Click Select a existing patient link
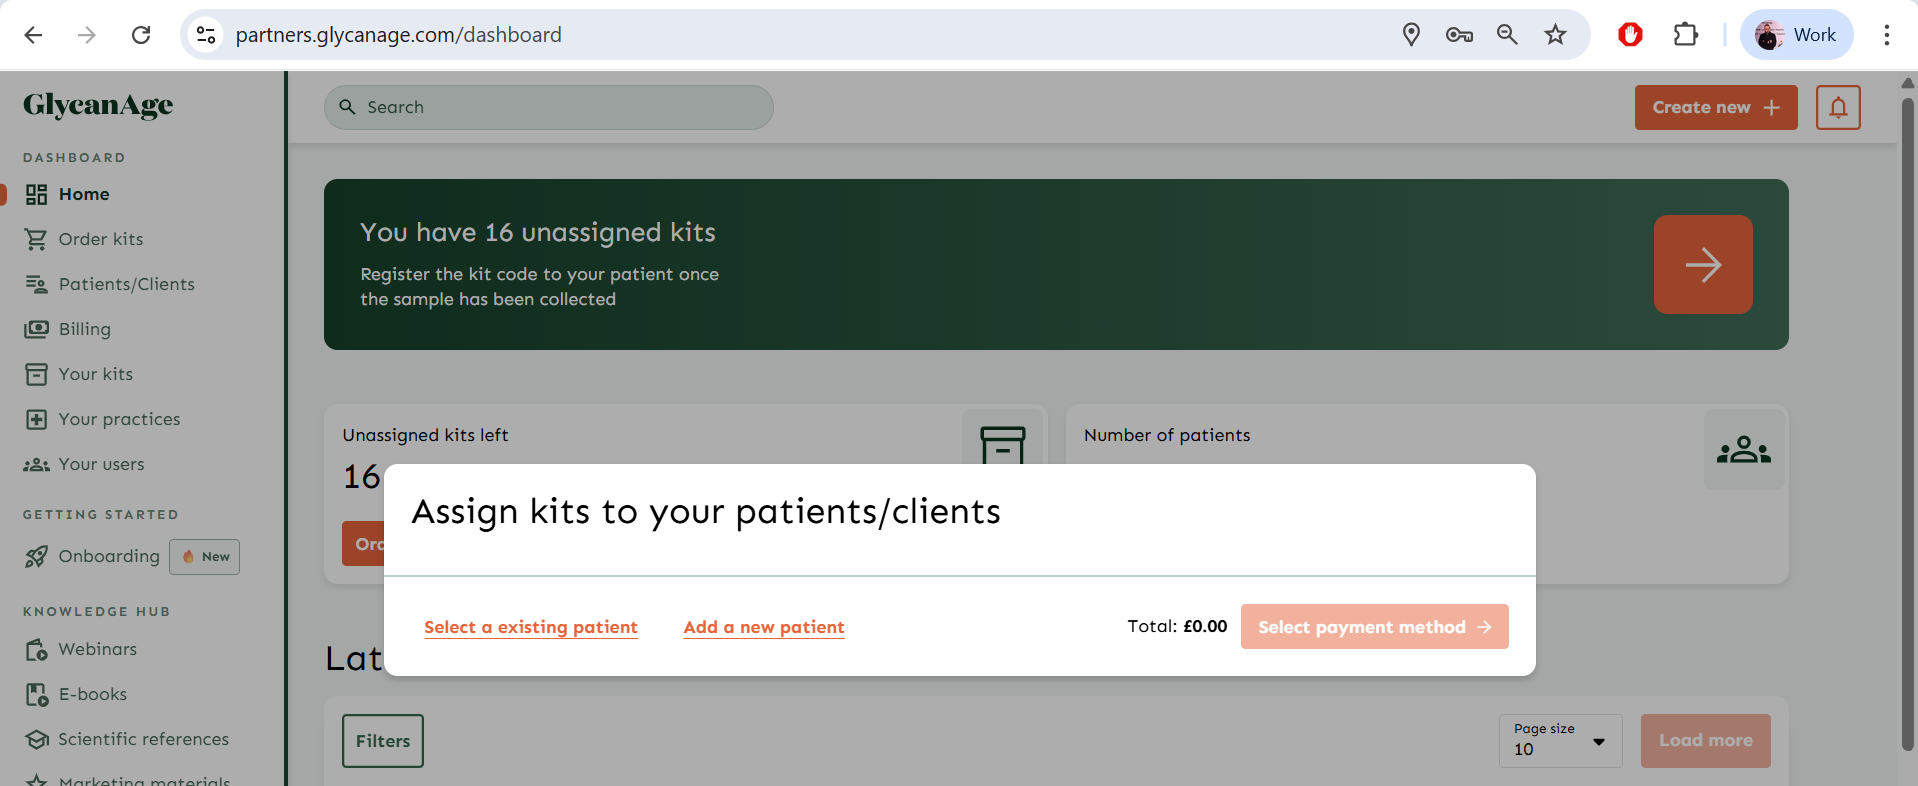The width and height of the screenshot is (1918, 786). 531,627
